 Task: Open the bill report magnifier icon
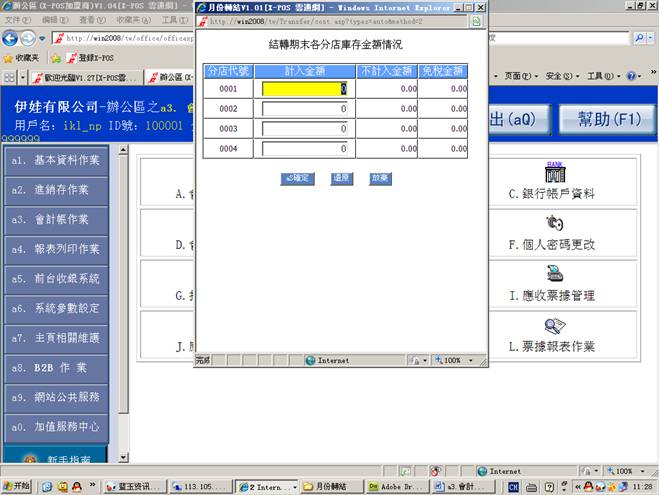tap(554, 326)
